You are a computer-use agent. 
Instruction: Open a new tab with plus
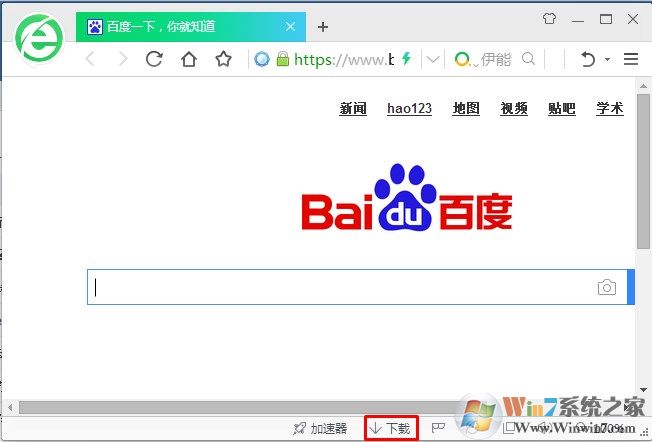pyautogui.click(x=323, y=27)
